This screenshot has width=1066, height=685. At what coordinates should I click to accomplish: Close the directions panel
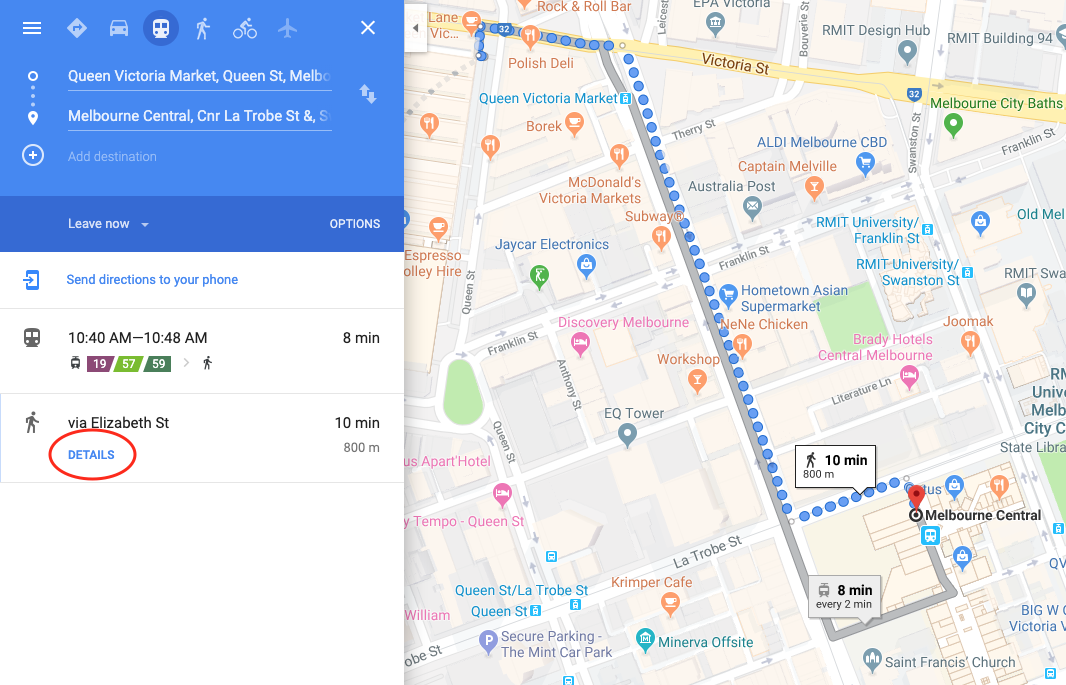(x=368, y=28)
